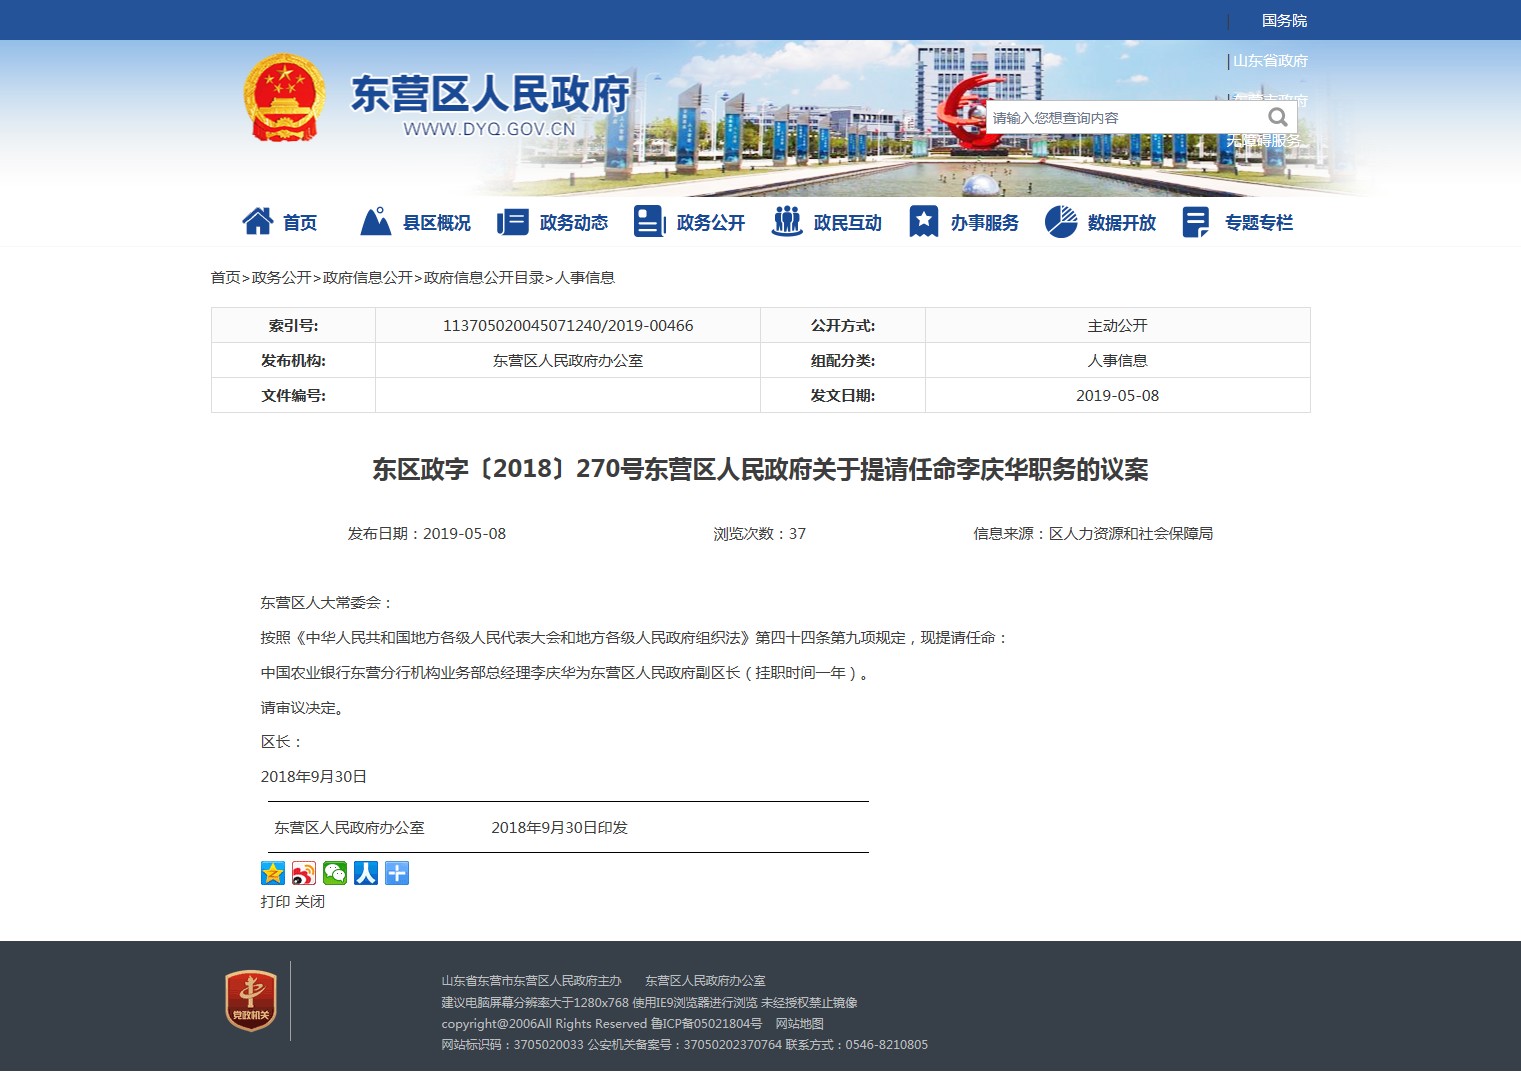Click the 国务院 link at top

click(1284, 21)
